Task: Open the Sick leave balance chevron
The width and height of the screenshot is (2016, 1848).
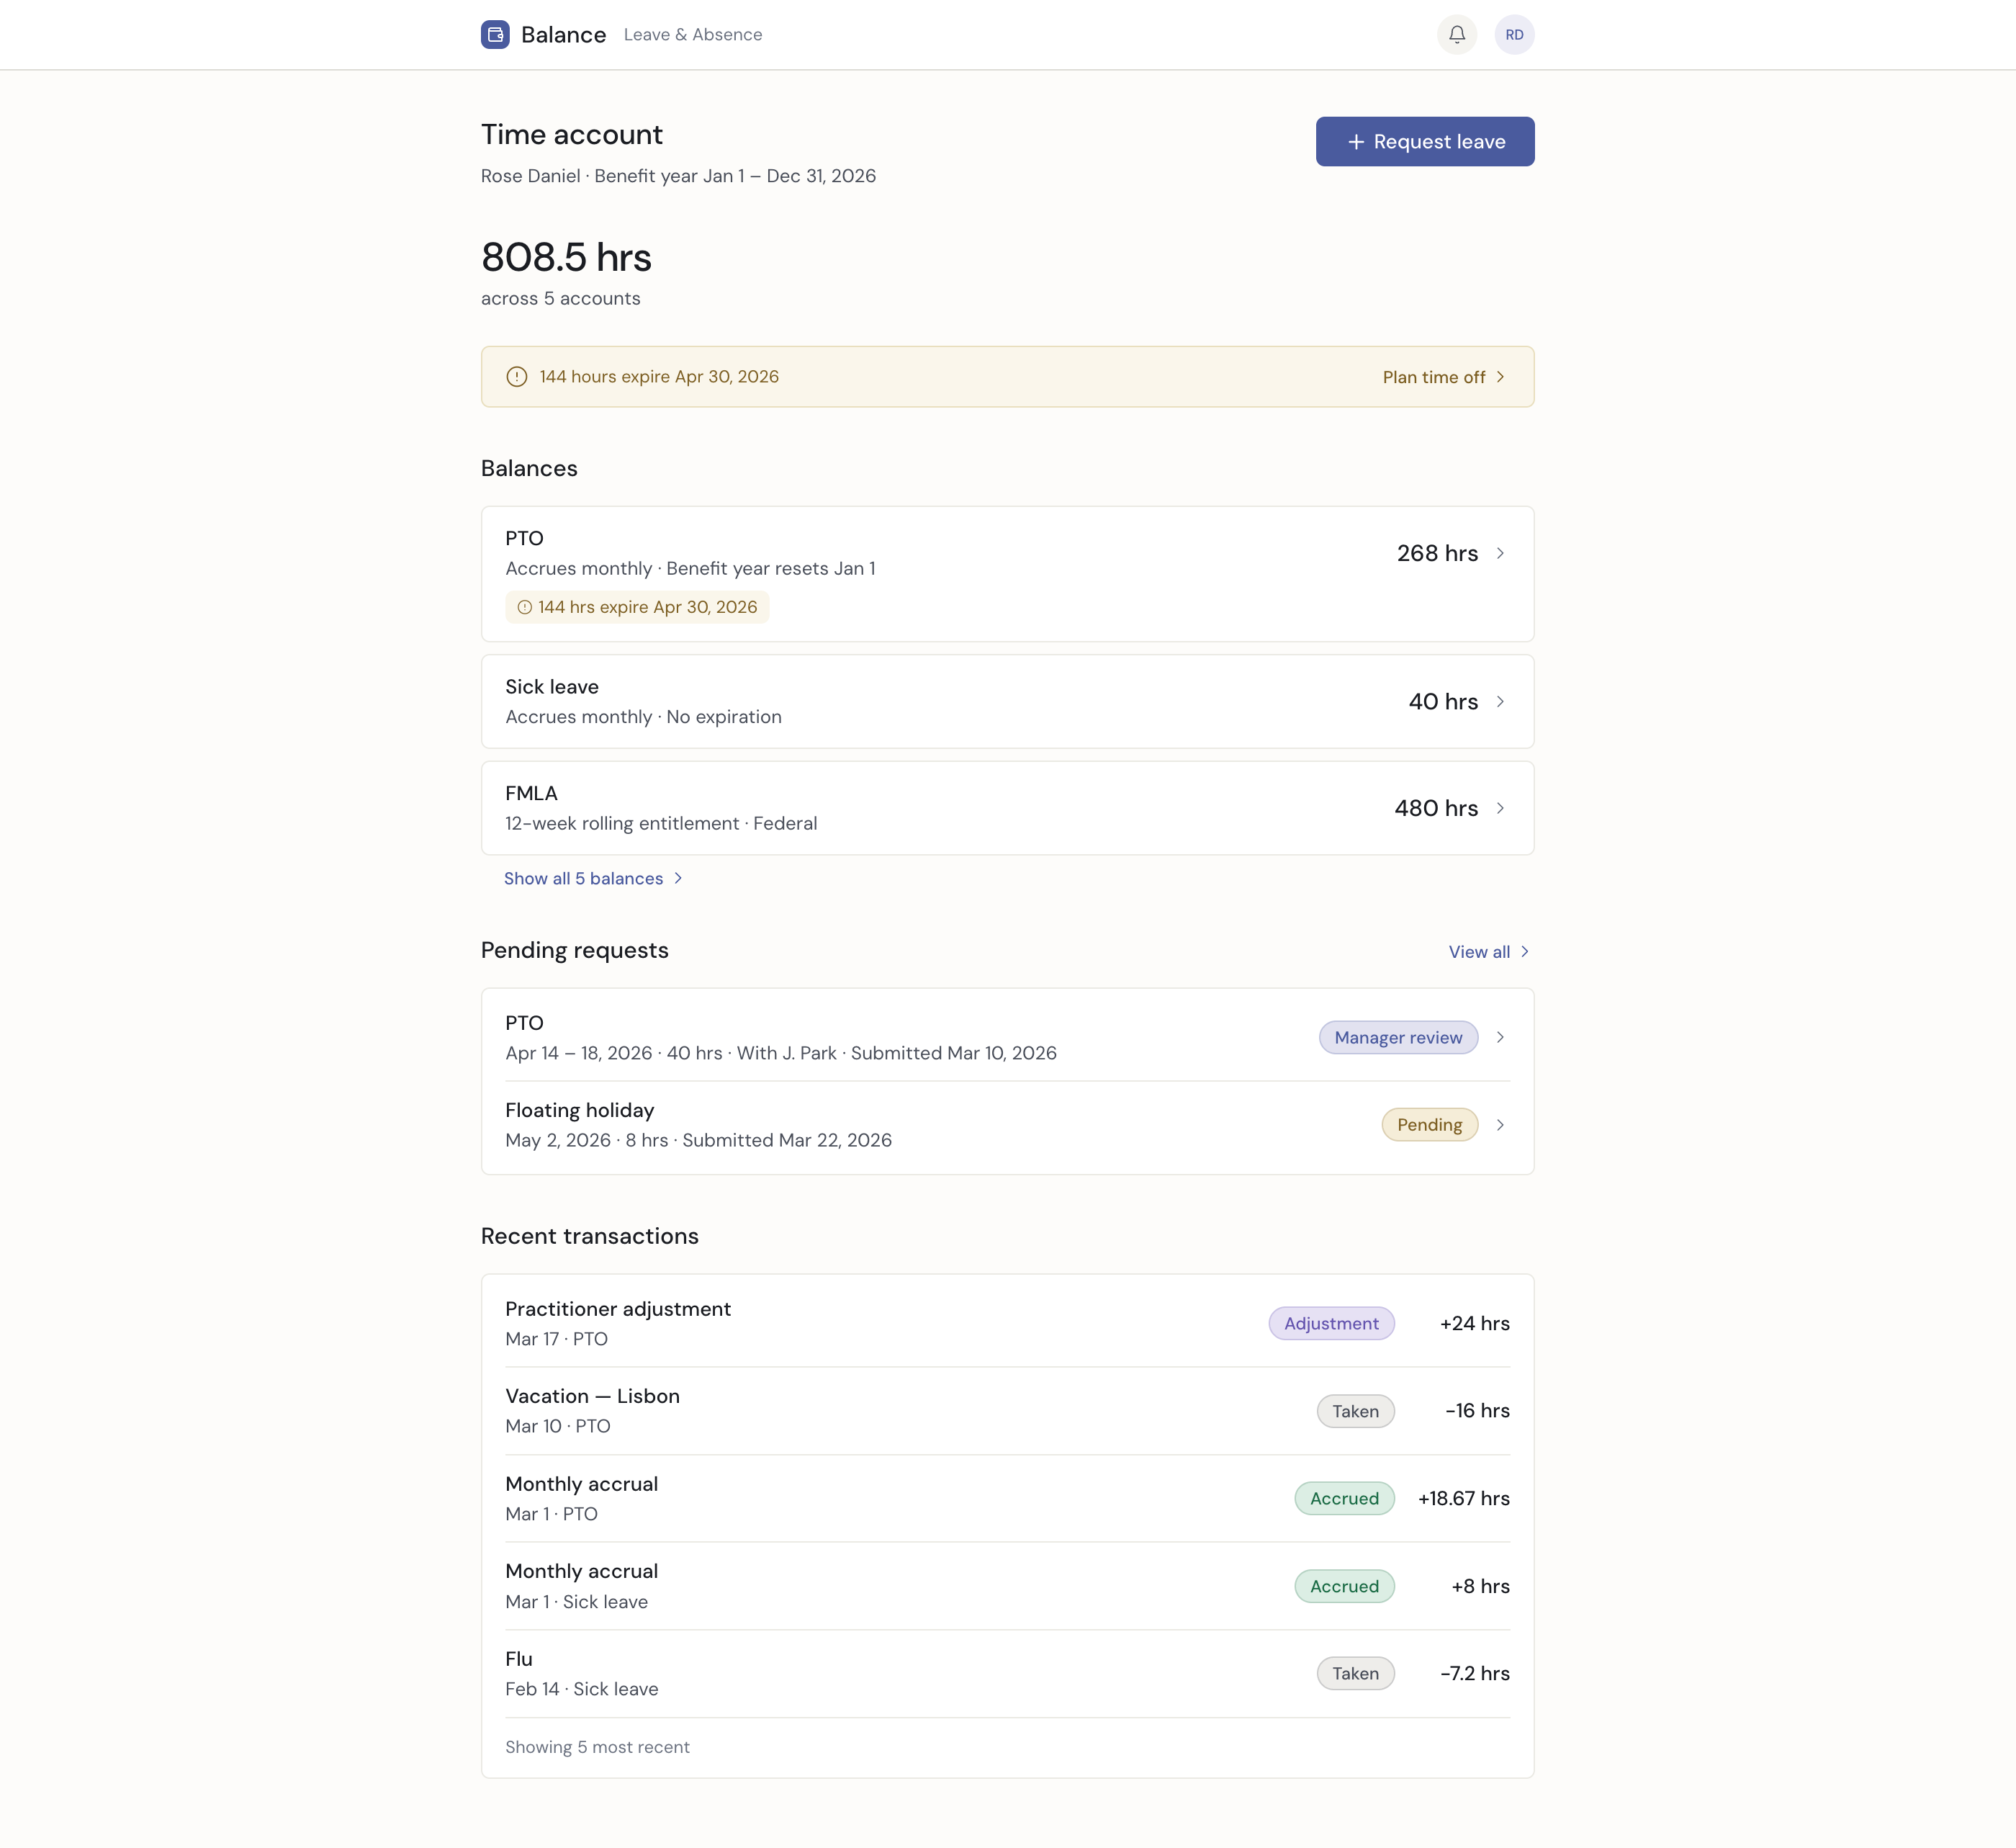Action: (1501, 701)
